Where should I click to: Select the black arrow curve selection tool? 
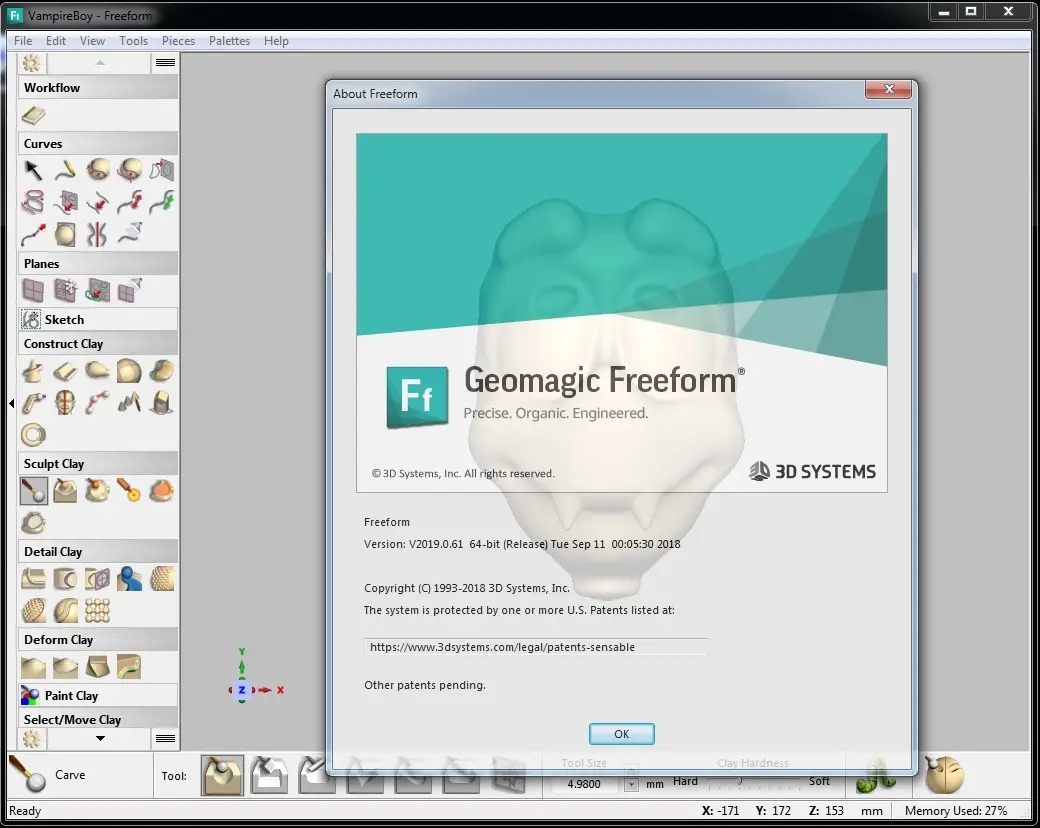point(32,171)
